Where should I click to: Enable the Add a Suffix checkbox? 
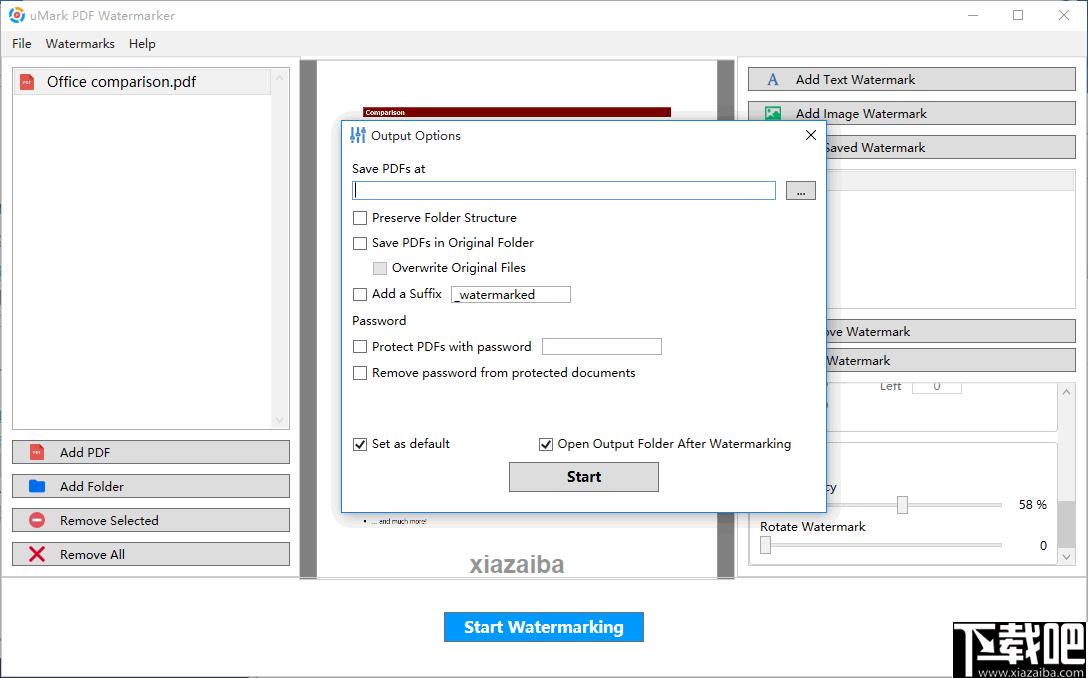(359, 294)
